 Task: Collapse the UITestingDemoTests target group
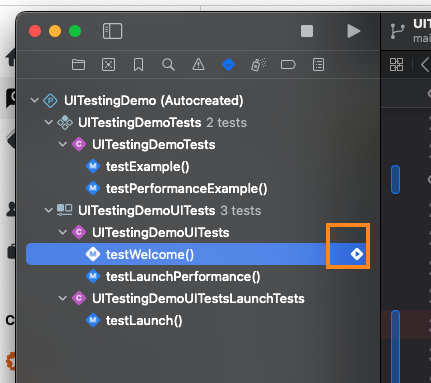49,122
